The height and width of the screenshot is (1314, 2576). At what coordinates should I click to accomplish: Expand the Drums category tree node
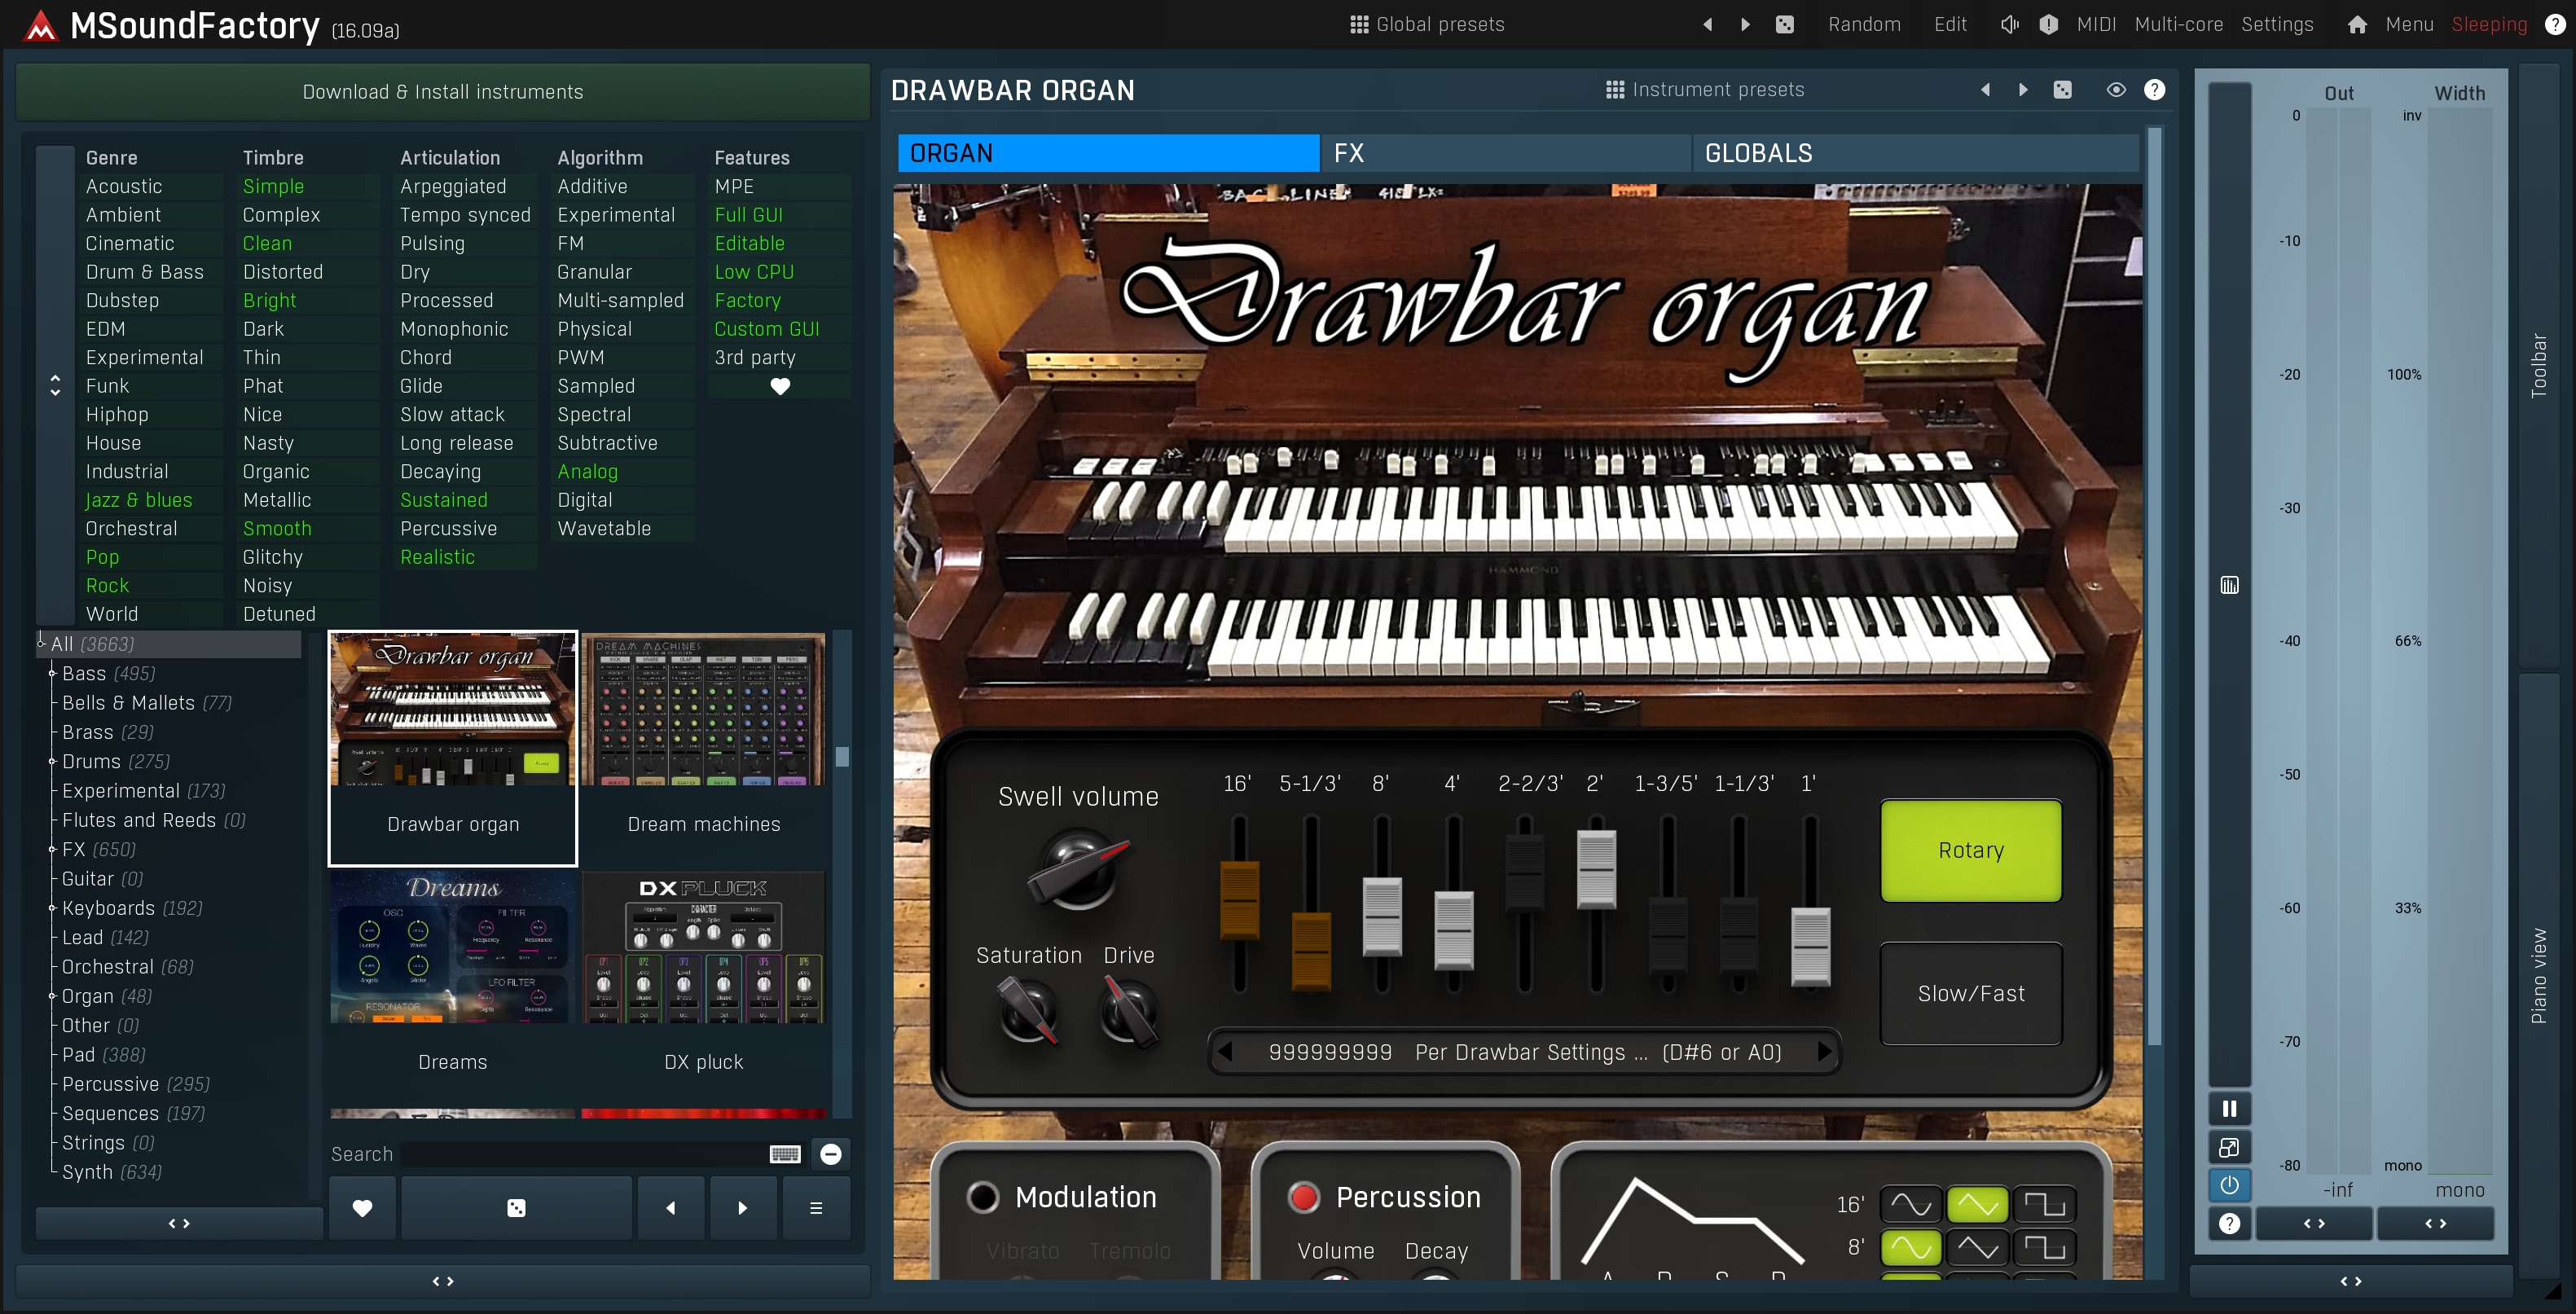pos(51,762)
